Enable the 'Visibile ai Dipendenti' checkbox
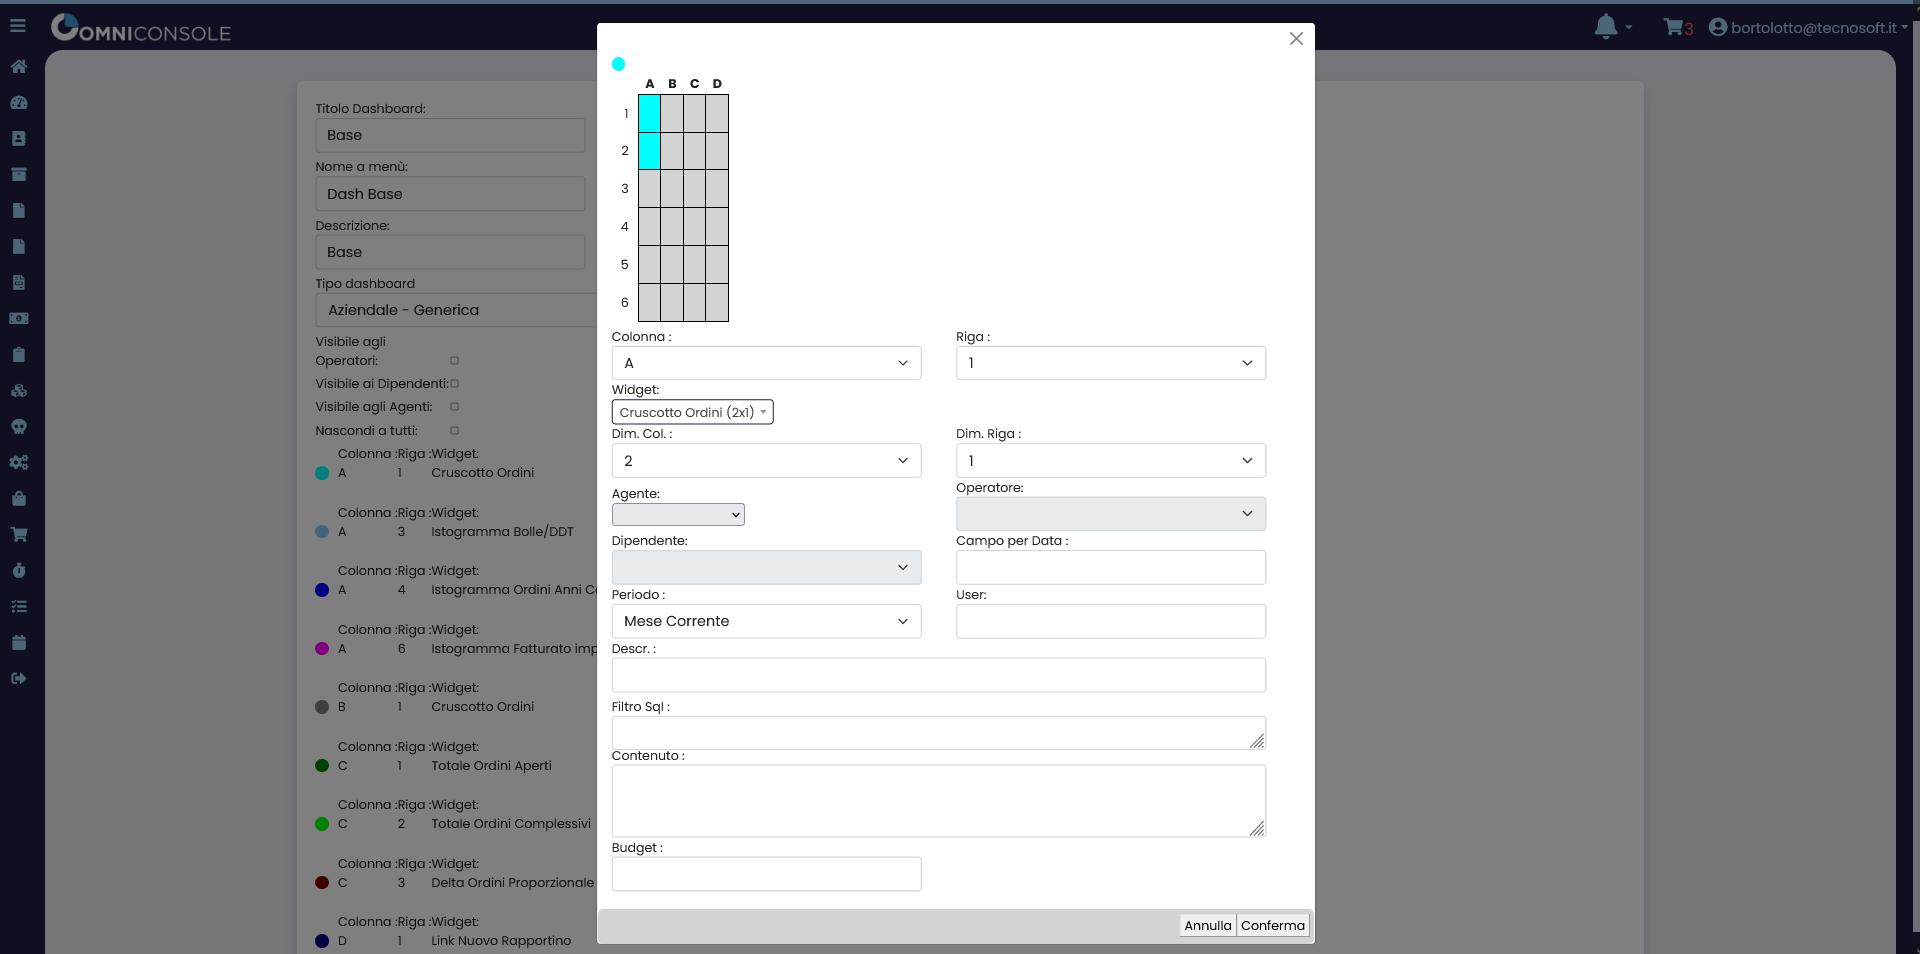The image size is (1920, 954). click(454, 384)
